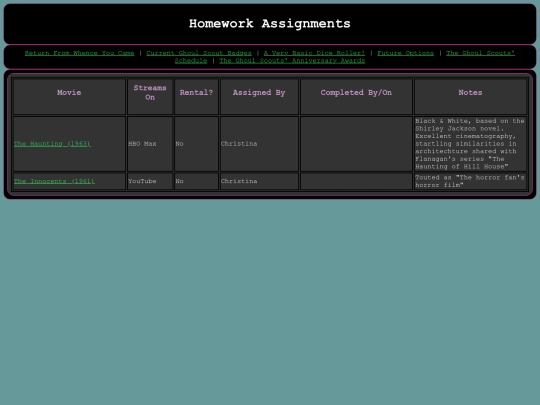Click the Streams On column header
The width and height of the screenshot is (540, 405).
coord(150,96)
